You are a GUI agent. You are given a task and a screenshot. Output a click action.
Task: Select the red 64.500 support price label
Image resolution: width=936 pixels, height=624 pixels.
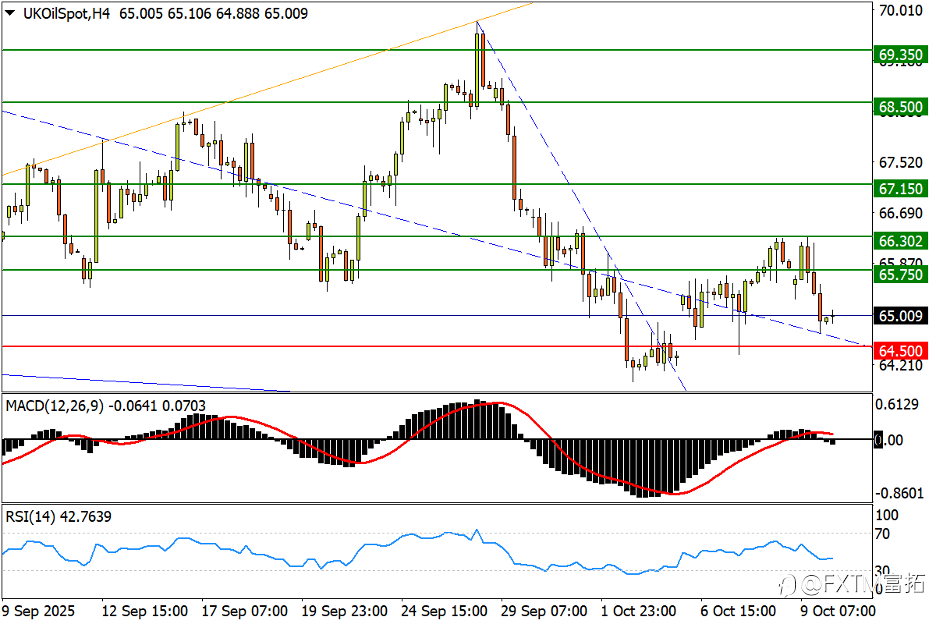[901, 351]
